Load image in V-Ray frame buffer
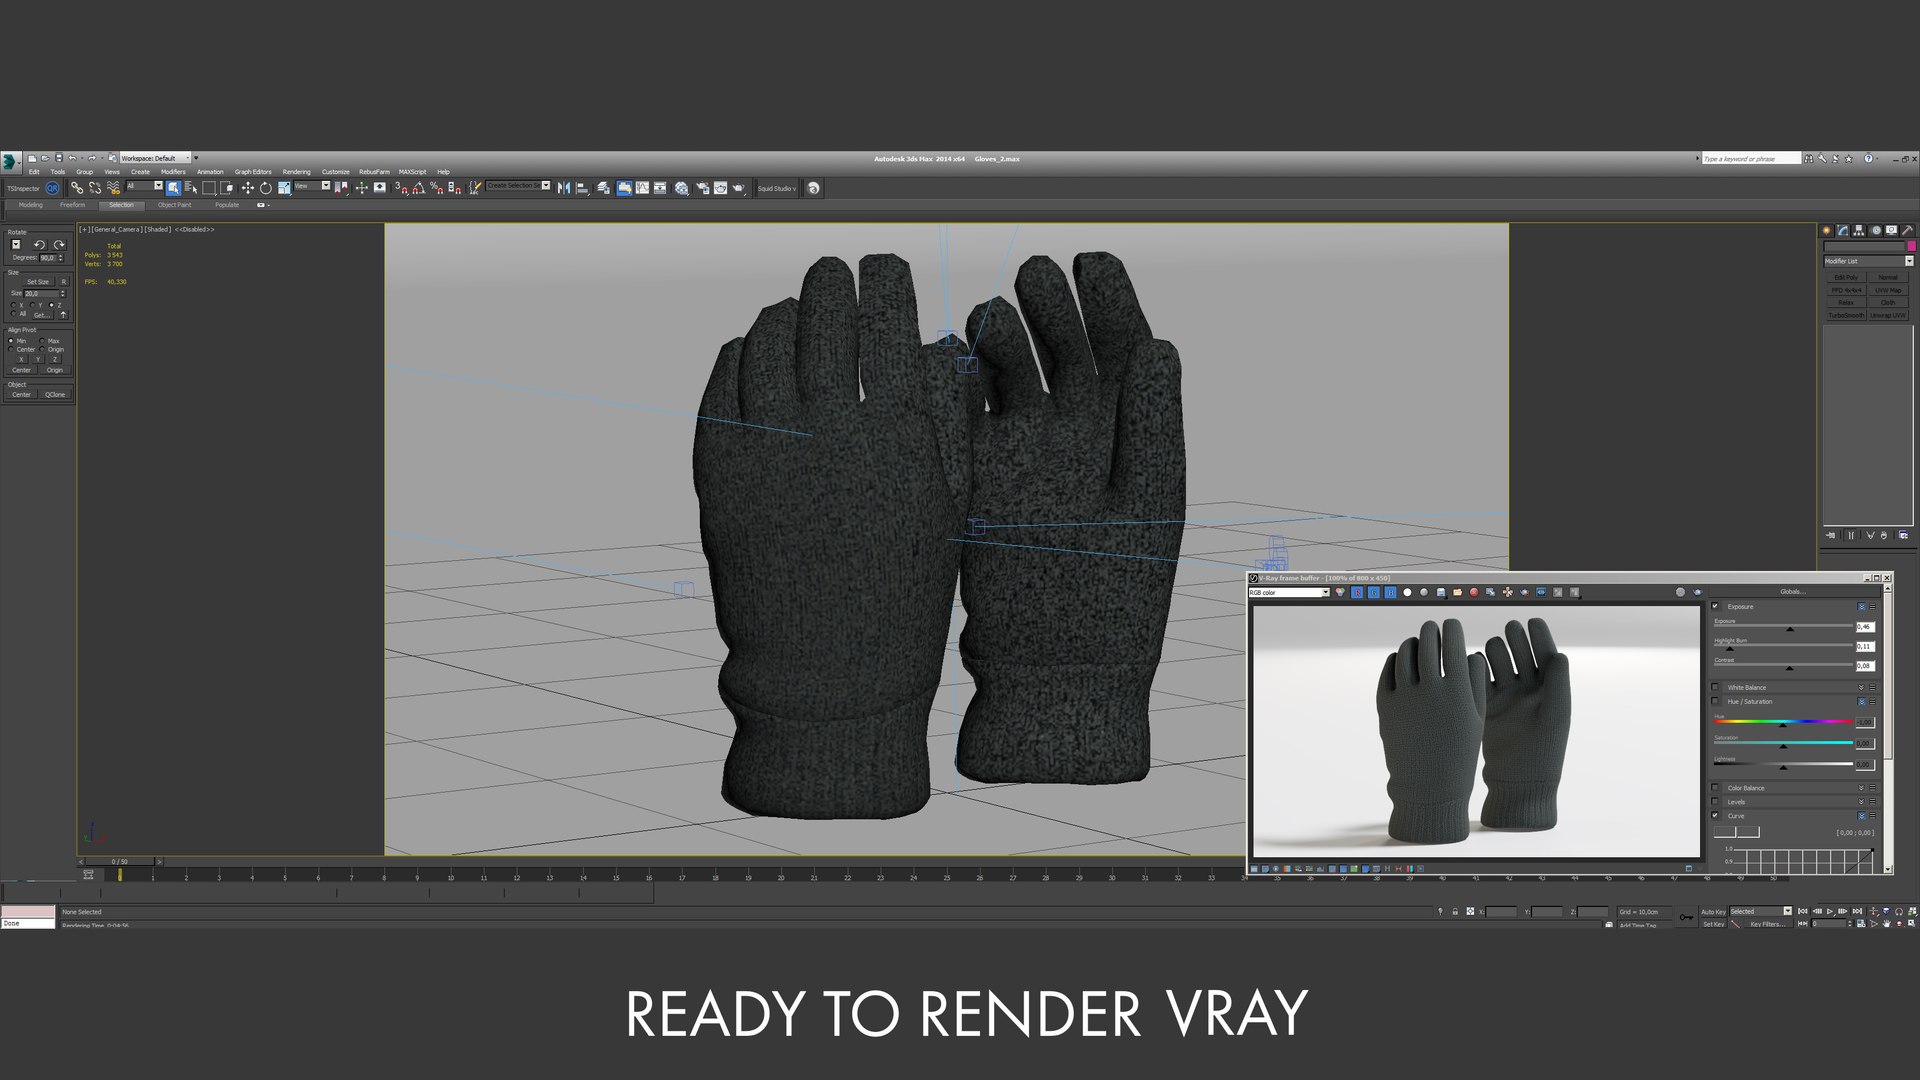1920x1080 pixels. coord(1457,592)
